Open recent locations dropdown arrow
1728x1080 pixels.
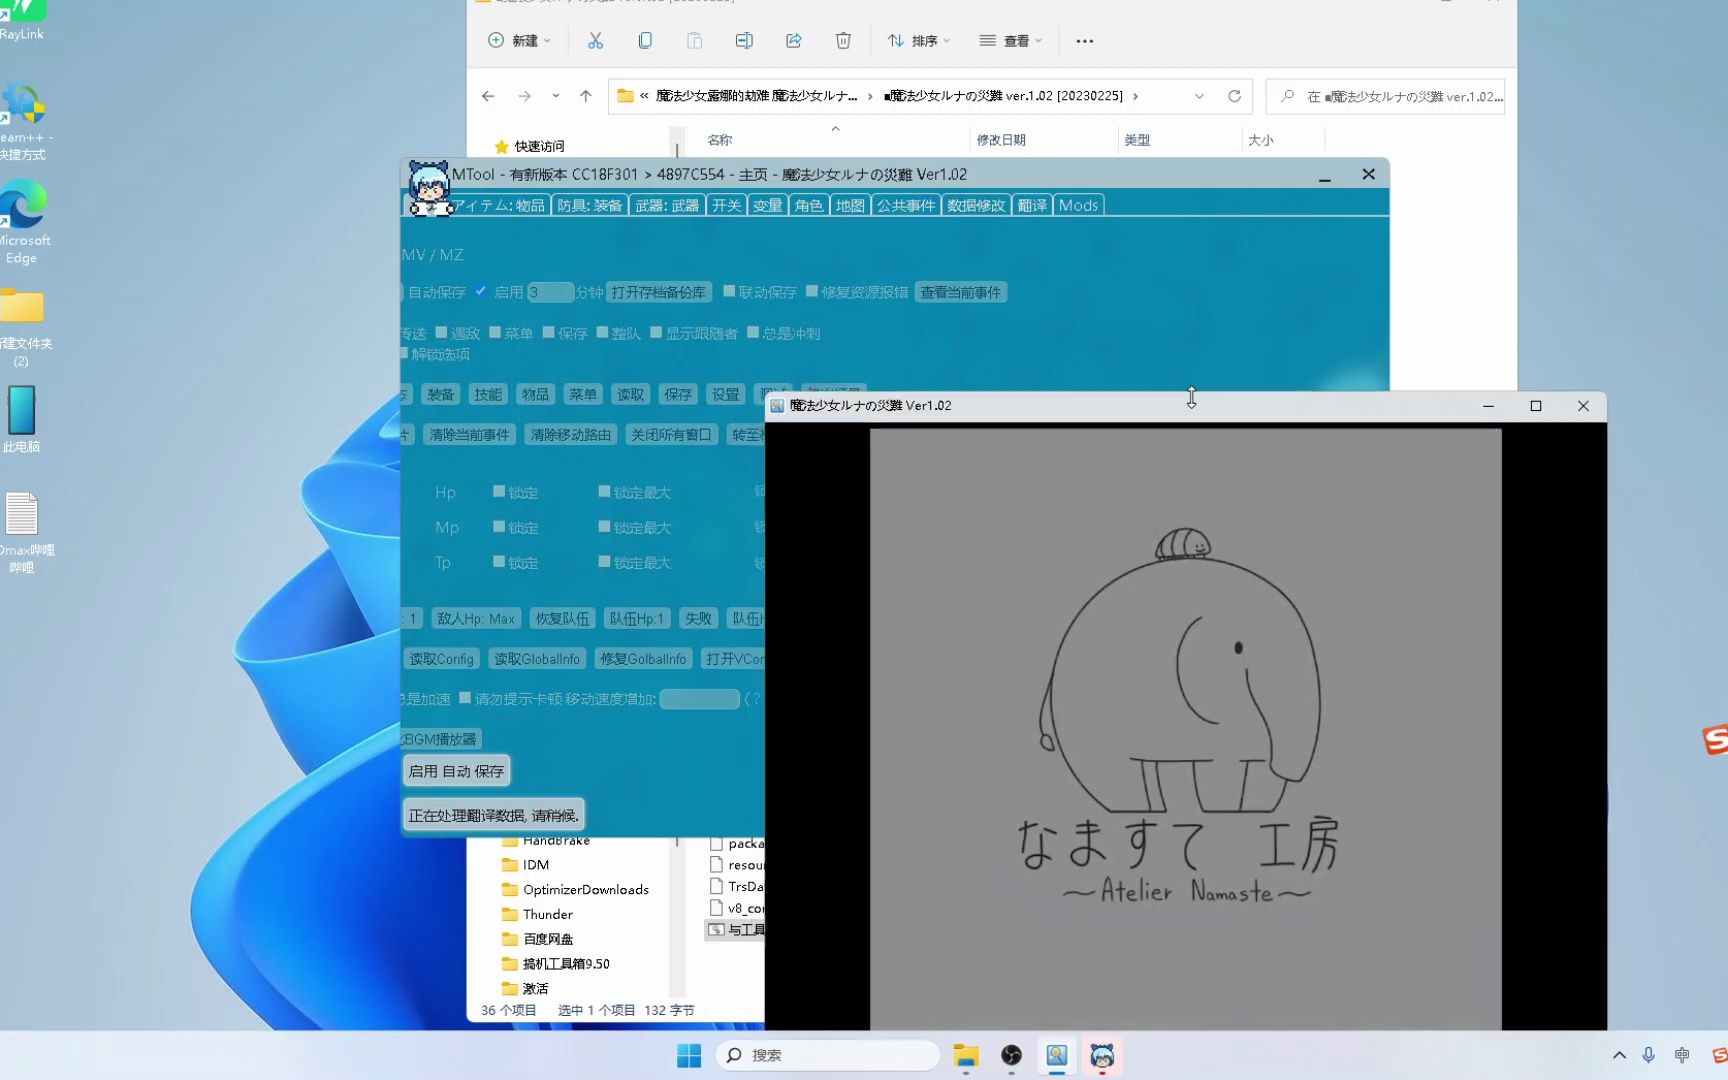point(555,96)
